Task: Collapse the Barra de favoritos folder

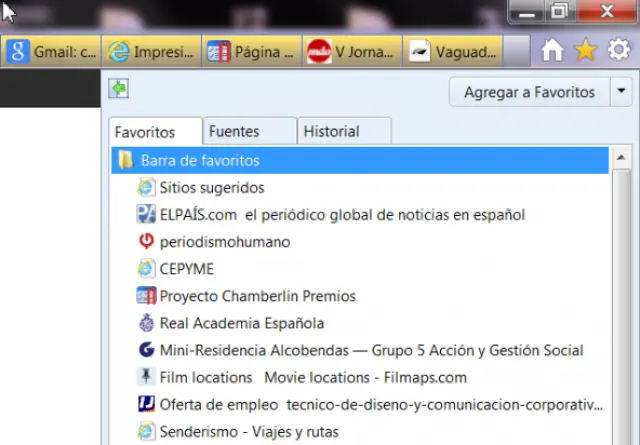Action: 200,160
